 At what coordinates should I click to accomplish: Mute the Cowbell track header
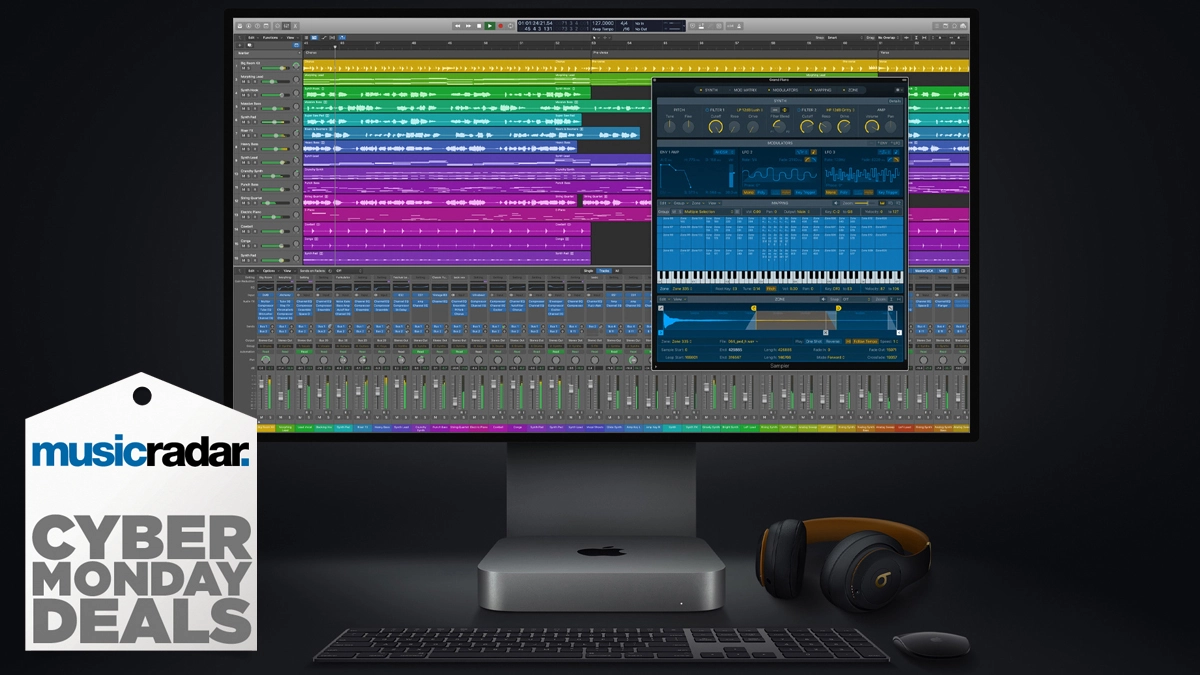[x=243, y=231]
